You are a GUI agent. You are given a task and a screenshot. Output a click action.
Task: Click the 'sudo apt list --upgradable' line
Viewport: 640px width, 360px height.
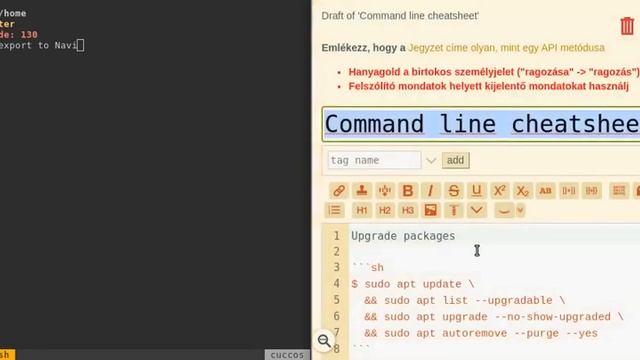click(464, 300)
